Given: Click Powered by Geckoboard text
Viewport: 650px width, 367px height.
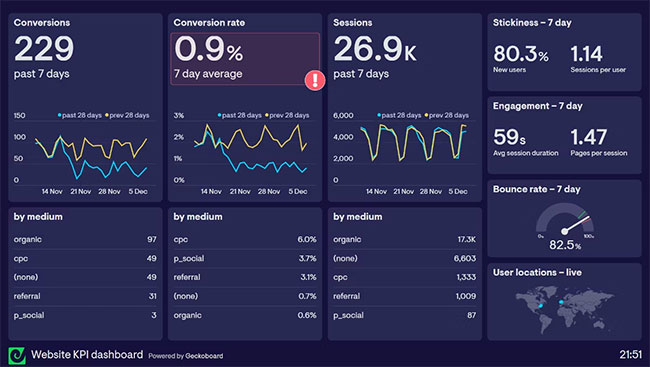Looking at the screenshot, I should 186,356.
